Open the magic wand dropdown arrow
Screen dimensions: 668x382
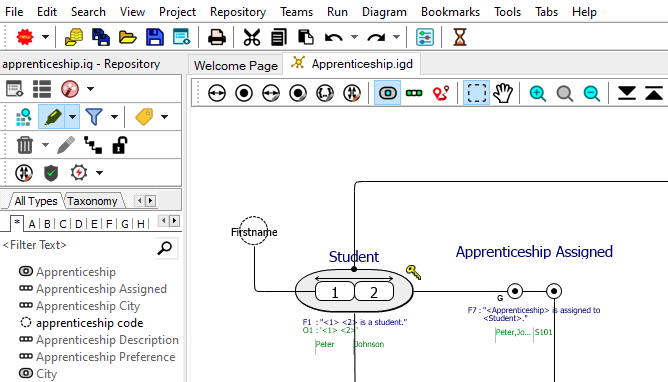tap(90, 89)
